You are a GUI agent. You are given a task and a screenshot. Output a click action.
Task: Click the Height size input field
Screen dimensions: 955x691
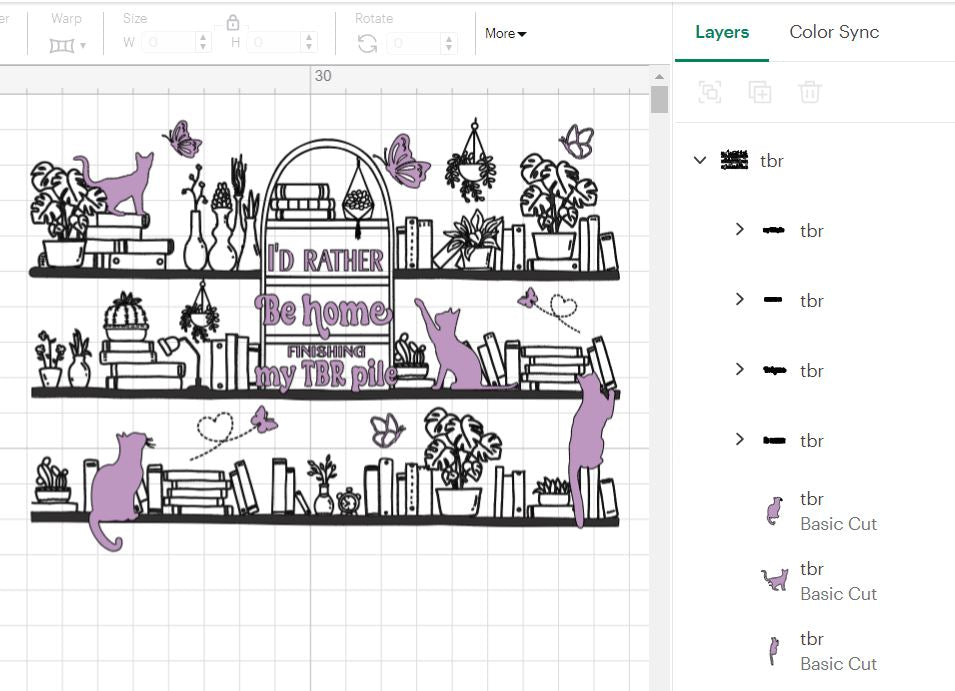(x=275, y=42)
